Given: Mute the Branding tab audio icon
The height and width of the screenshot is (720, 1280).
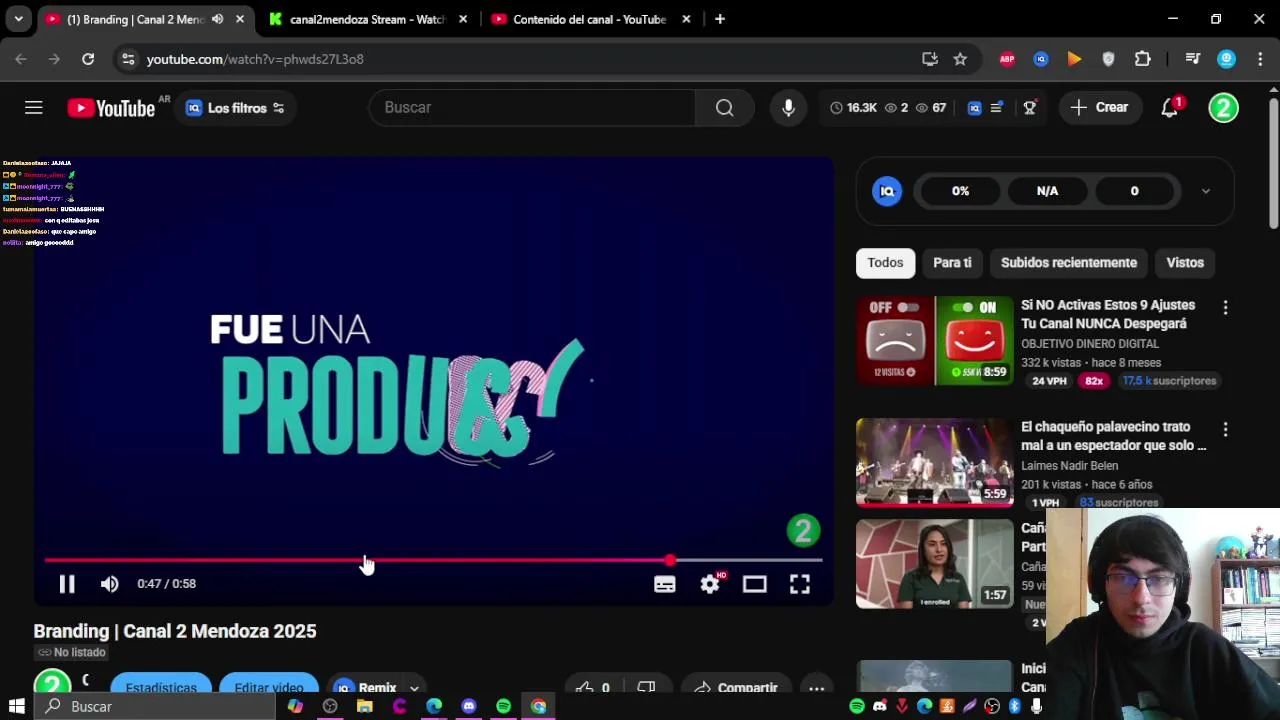Looking at the screenshot, I should tap(217, 19).
